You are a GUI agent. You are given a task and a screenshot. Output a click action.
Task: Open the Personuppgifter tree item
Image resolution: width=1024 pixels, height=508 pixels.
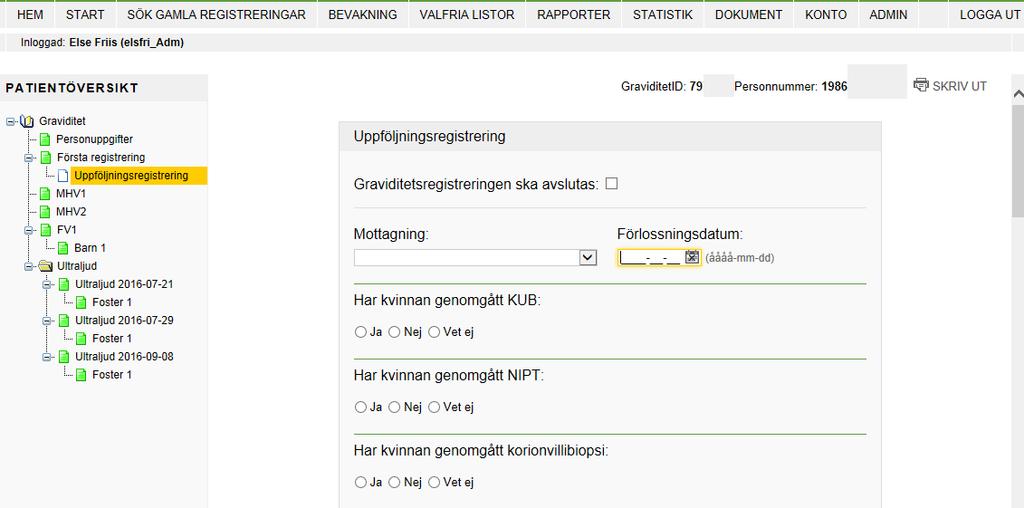(95, 140)
